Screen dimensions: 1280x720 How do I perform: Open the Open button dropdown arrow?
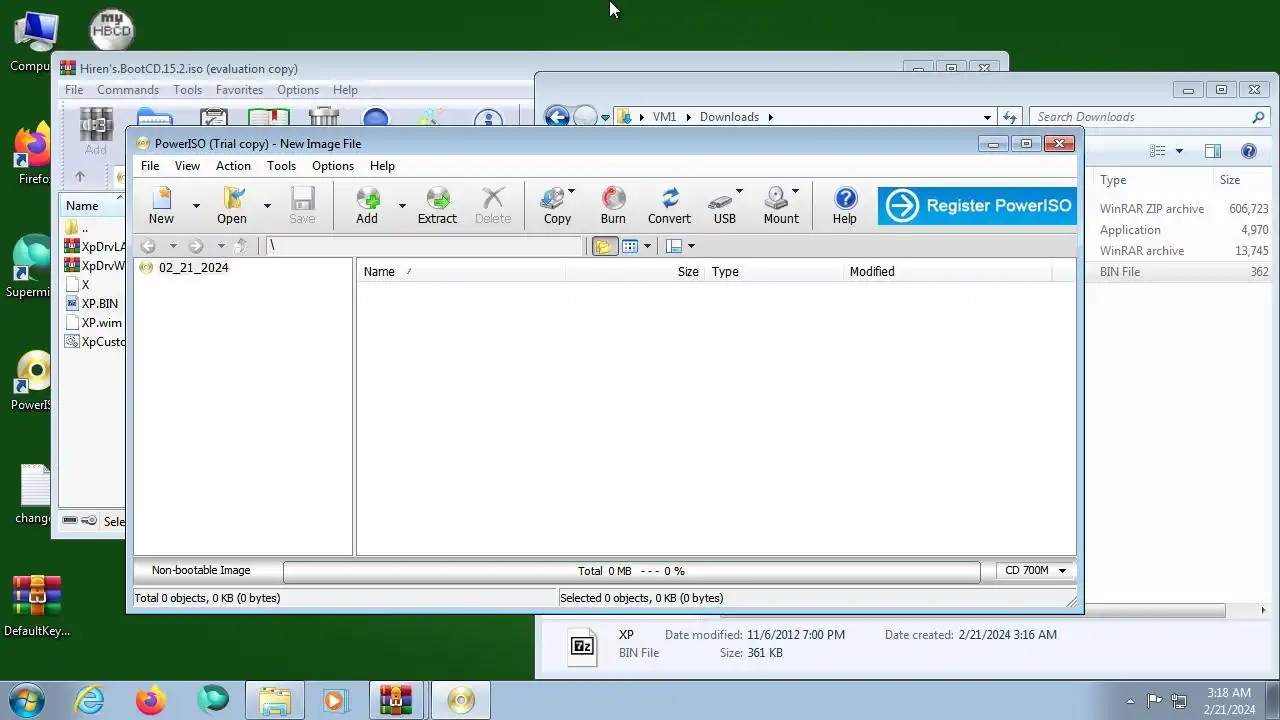point(267,205)
